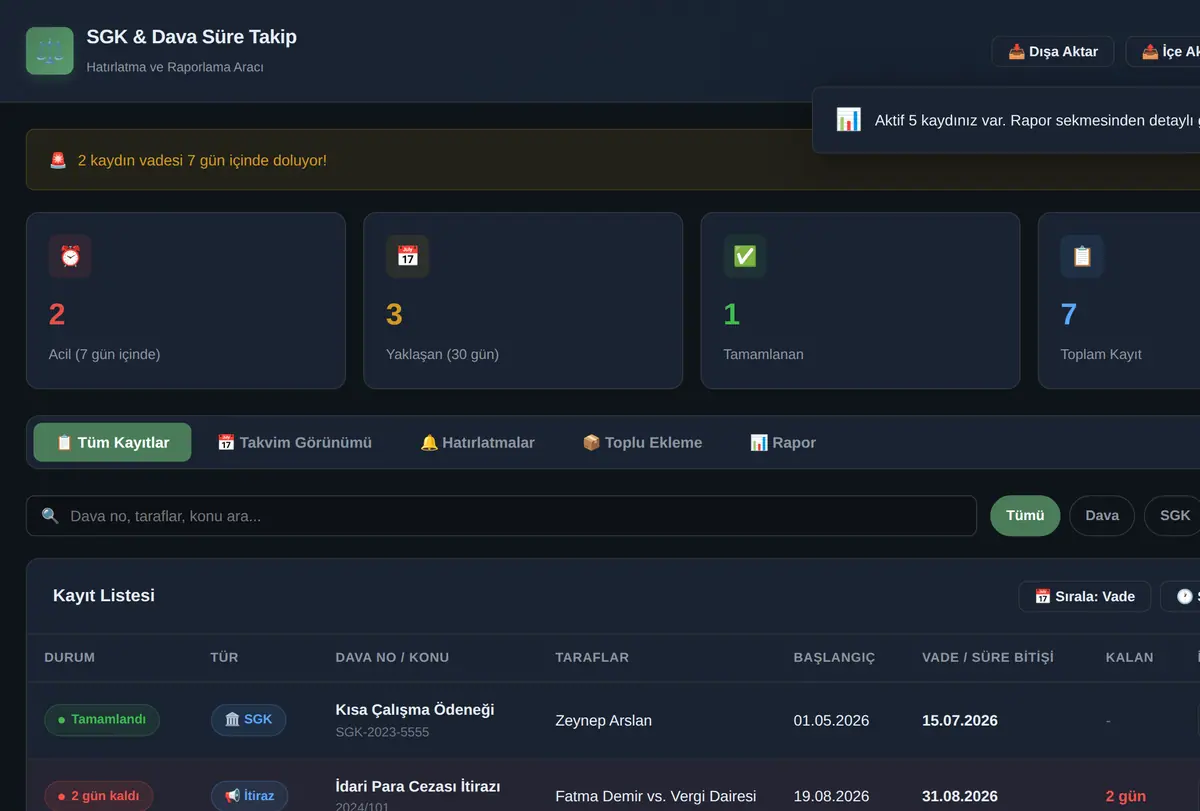The image size is (1200, 811).
Task: Click the SGK type badge in first row
Action: click(x=248, y=720)
